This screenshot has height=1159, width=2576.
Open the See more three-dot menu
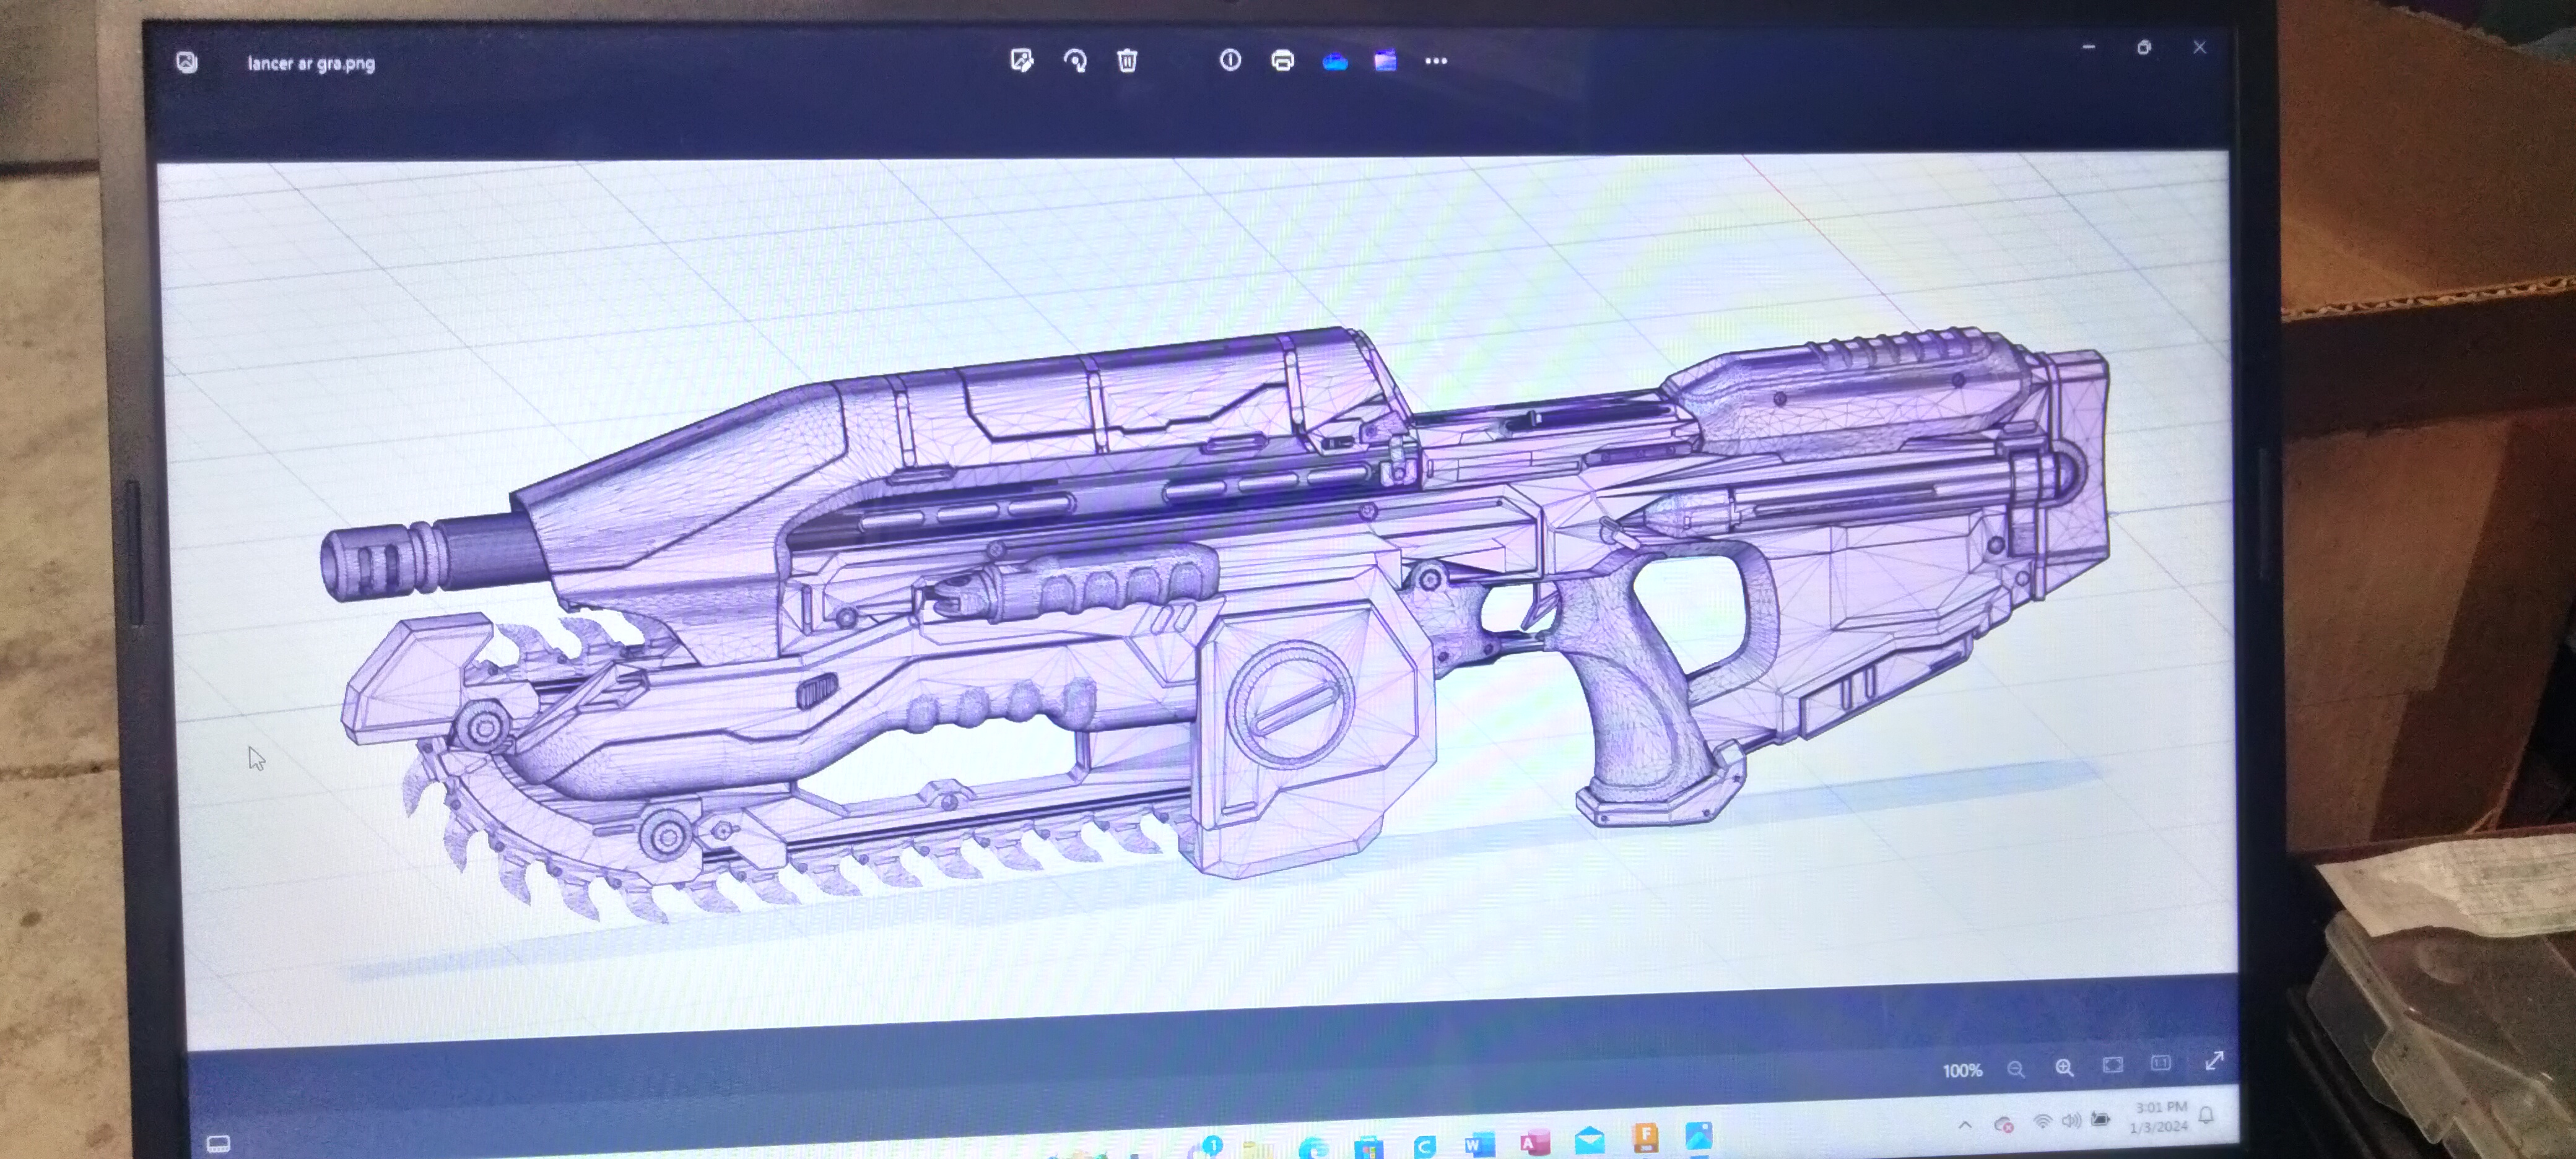pyautogui.click(x=1436, y=61)
